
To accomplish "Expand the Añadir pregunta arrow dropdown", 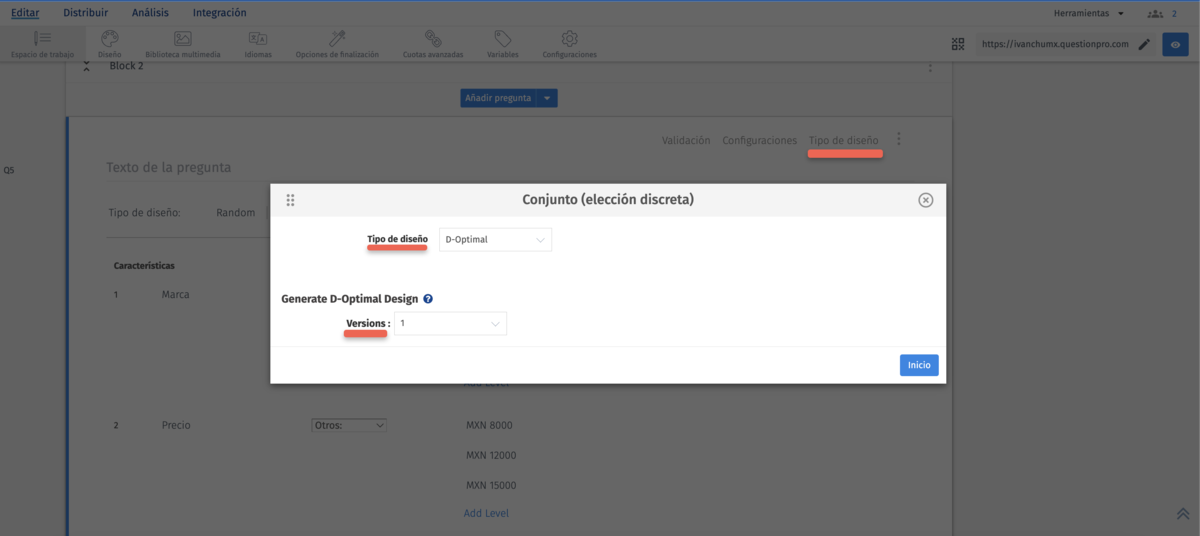I will tap(547, 98).
